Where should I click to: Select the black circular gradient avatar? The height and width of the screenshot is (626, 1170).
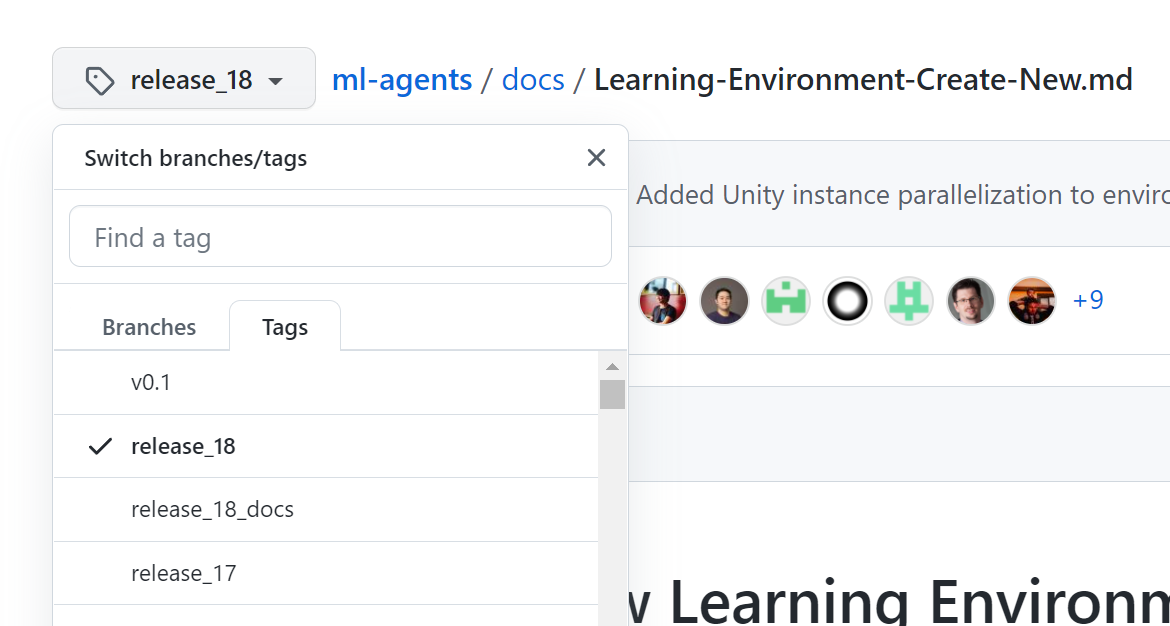coord(847,300)
